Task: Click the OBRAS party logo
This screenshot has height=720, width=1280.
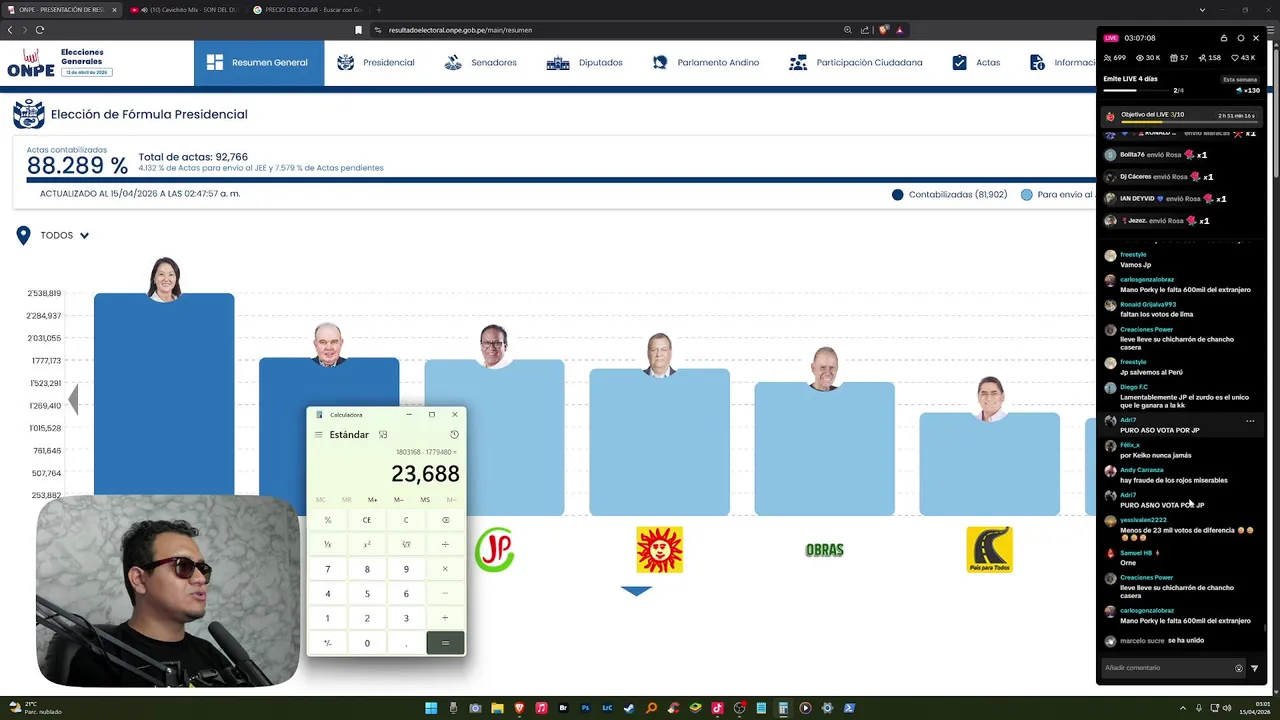Action: 825,550
